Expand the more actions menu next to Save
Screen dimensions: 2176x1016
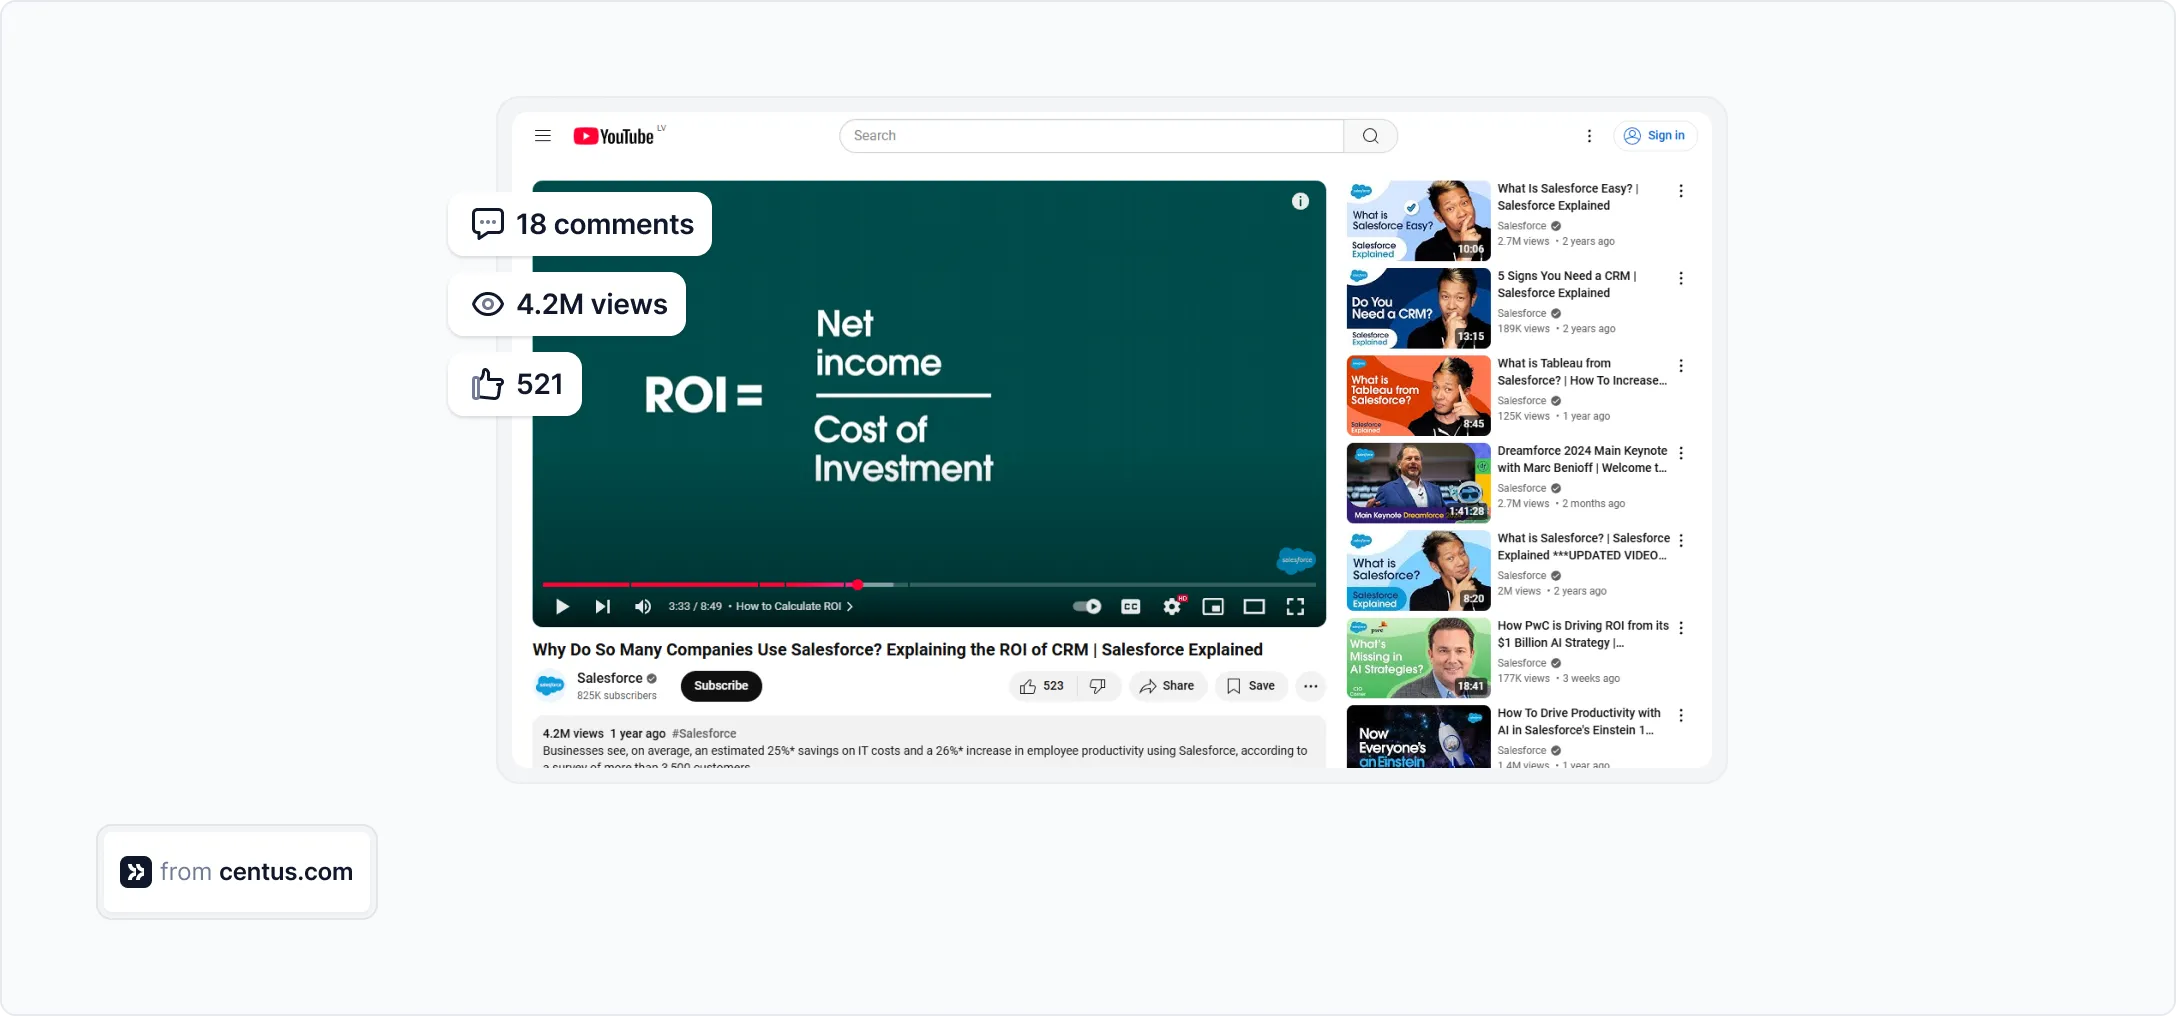pos(1310,686)
